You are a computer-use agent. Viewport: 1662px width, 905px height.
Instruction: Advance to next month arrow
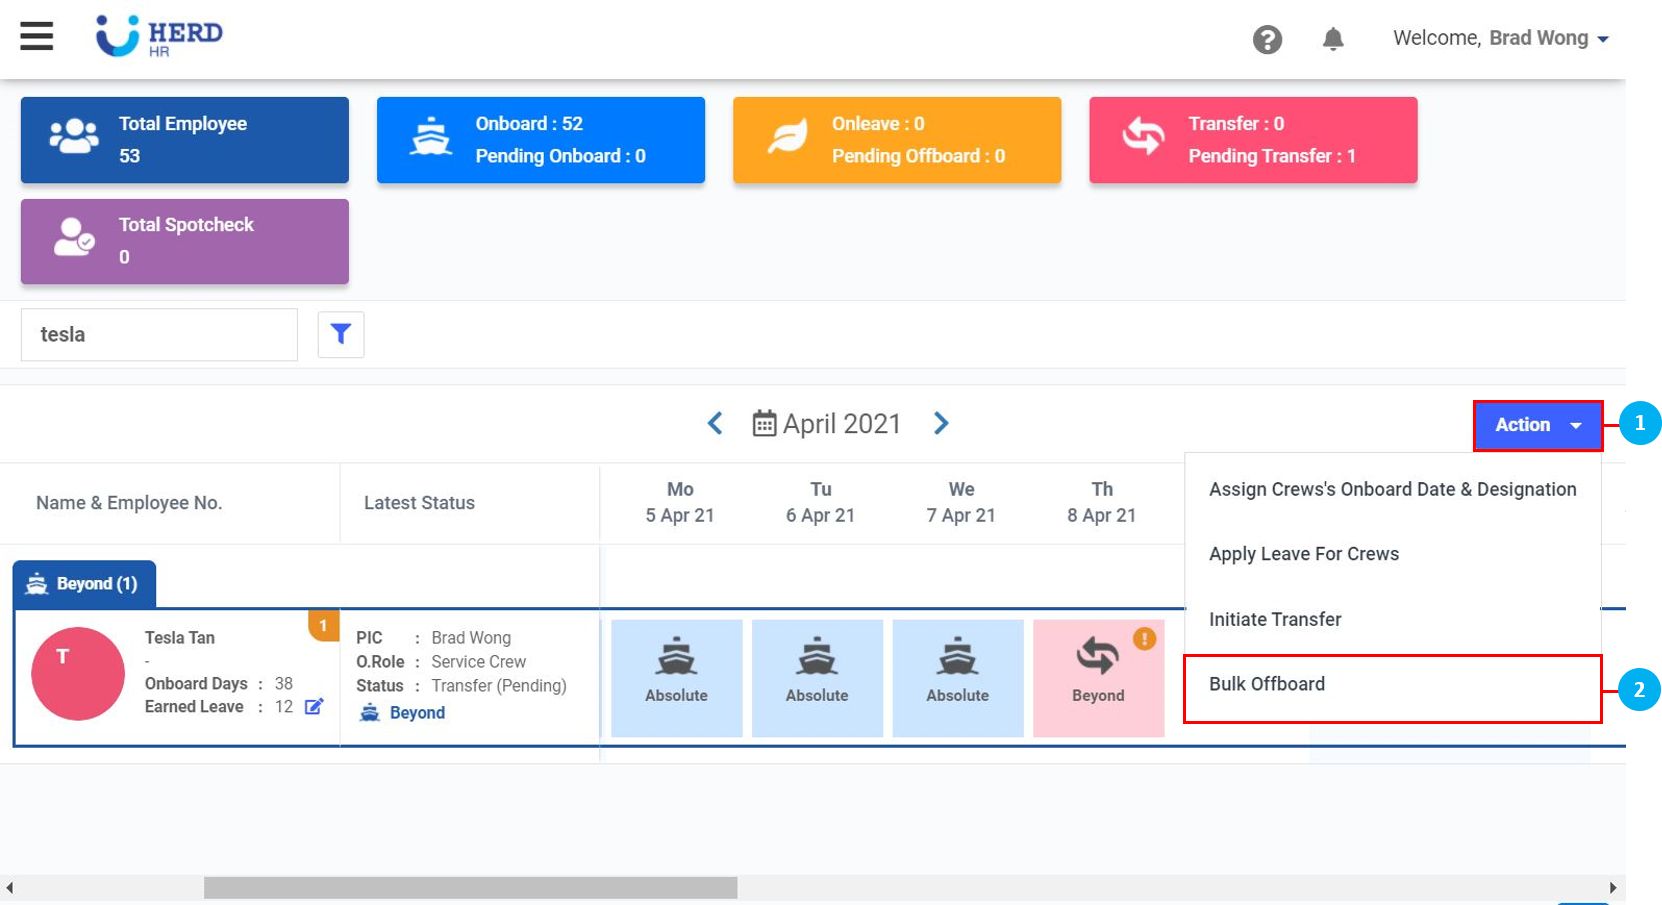(941, 424)
